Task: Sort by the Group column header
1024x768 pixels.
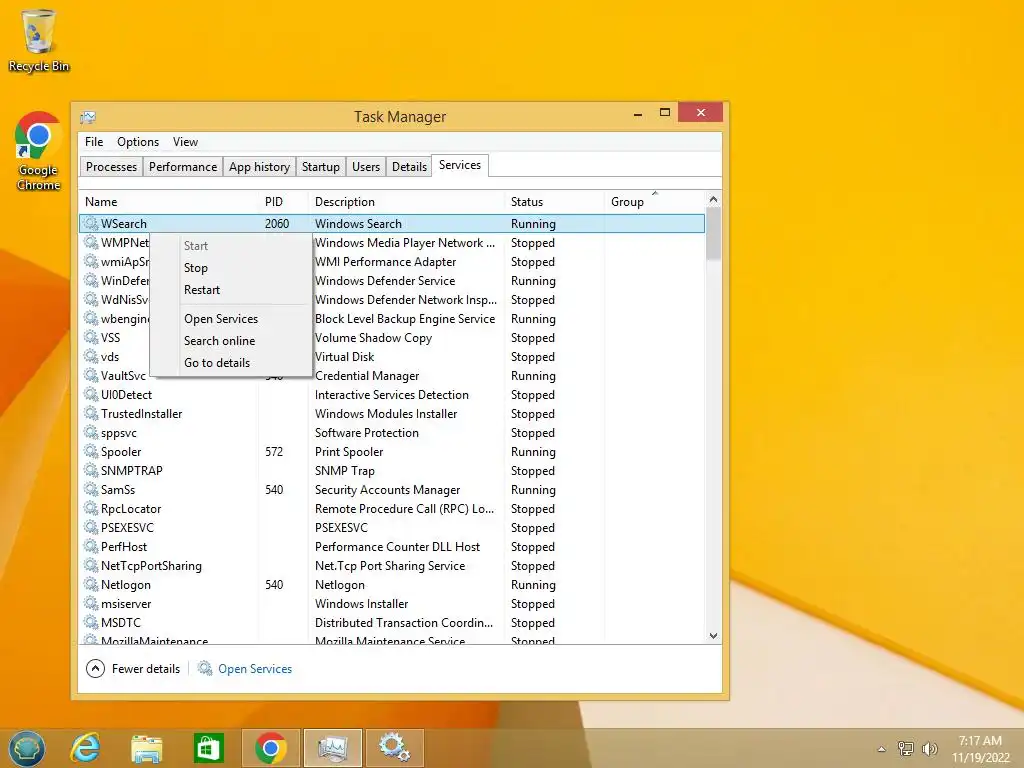Action: (654, 202)
